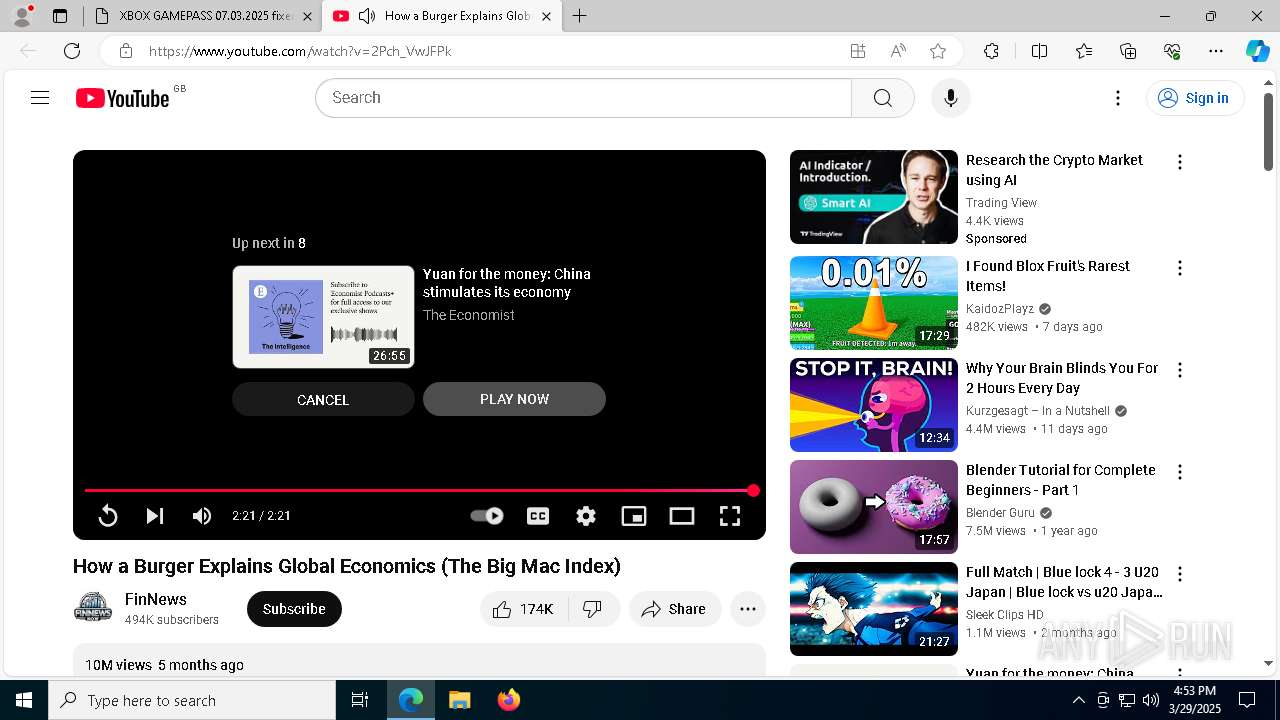Viewport: 1280px width, 720px height.
Task: Open browser Collections
Action: tap(1128, 51)
